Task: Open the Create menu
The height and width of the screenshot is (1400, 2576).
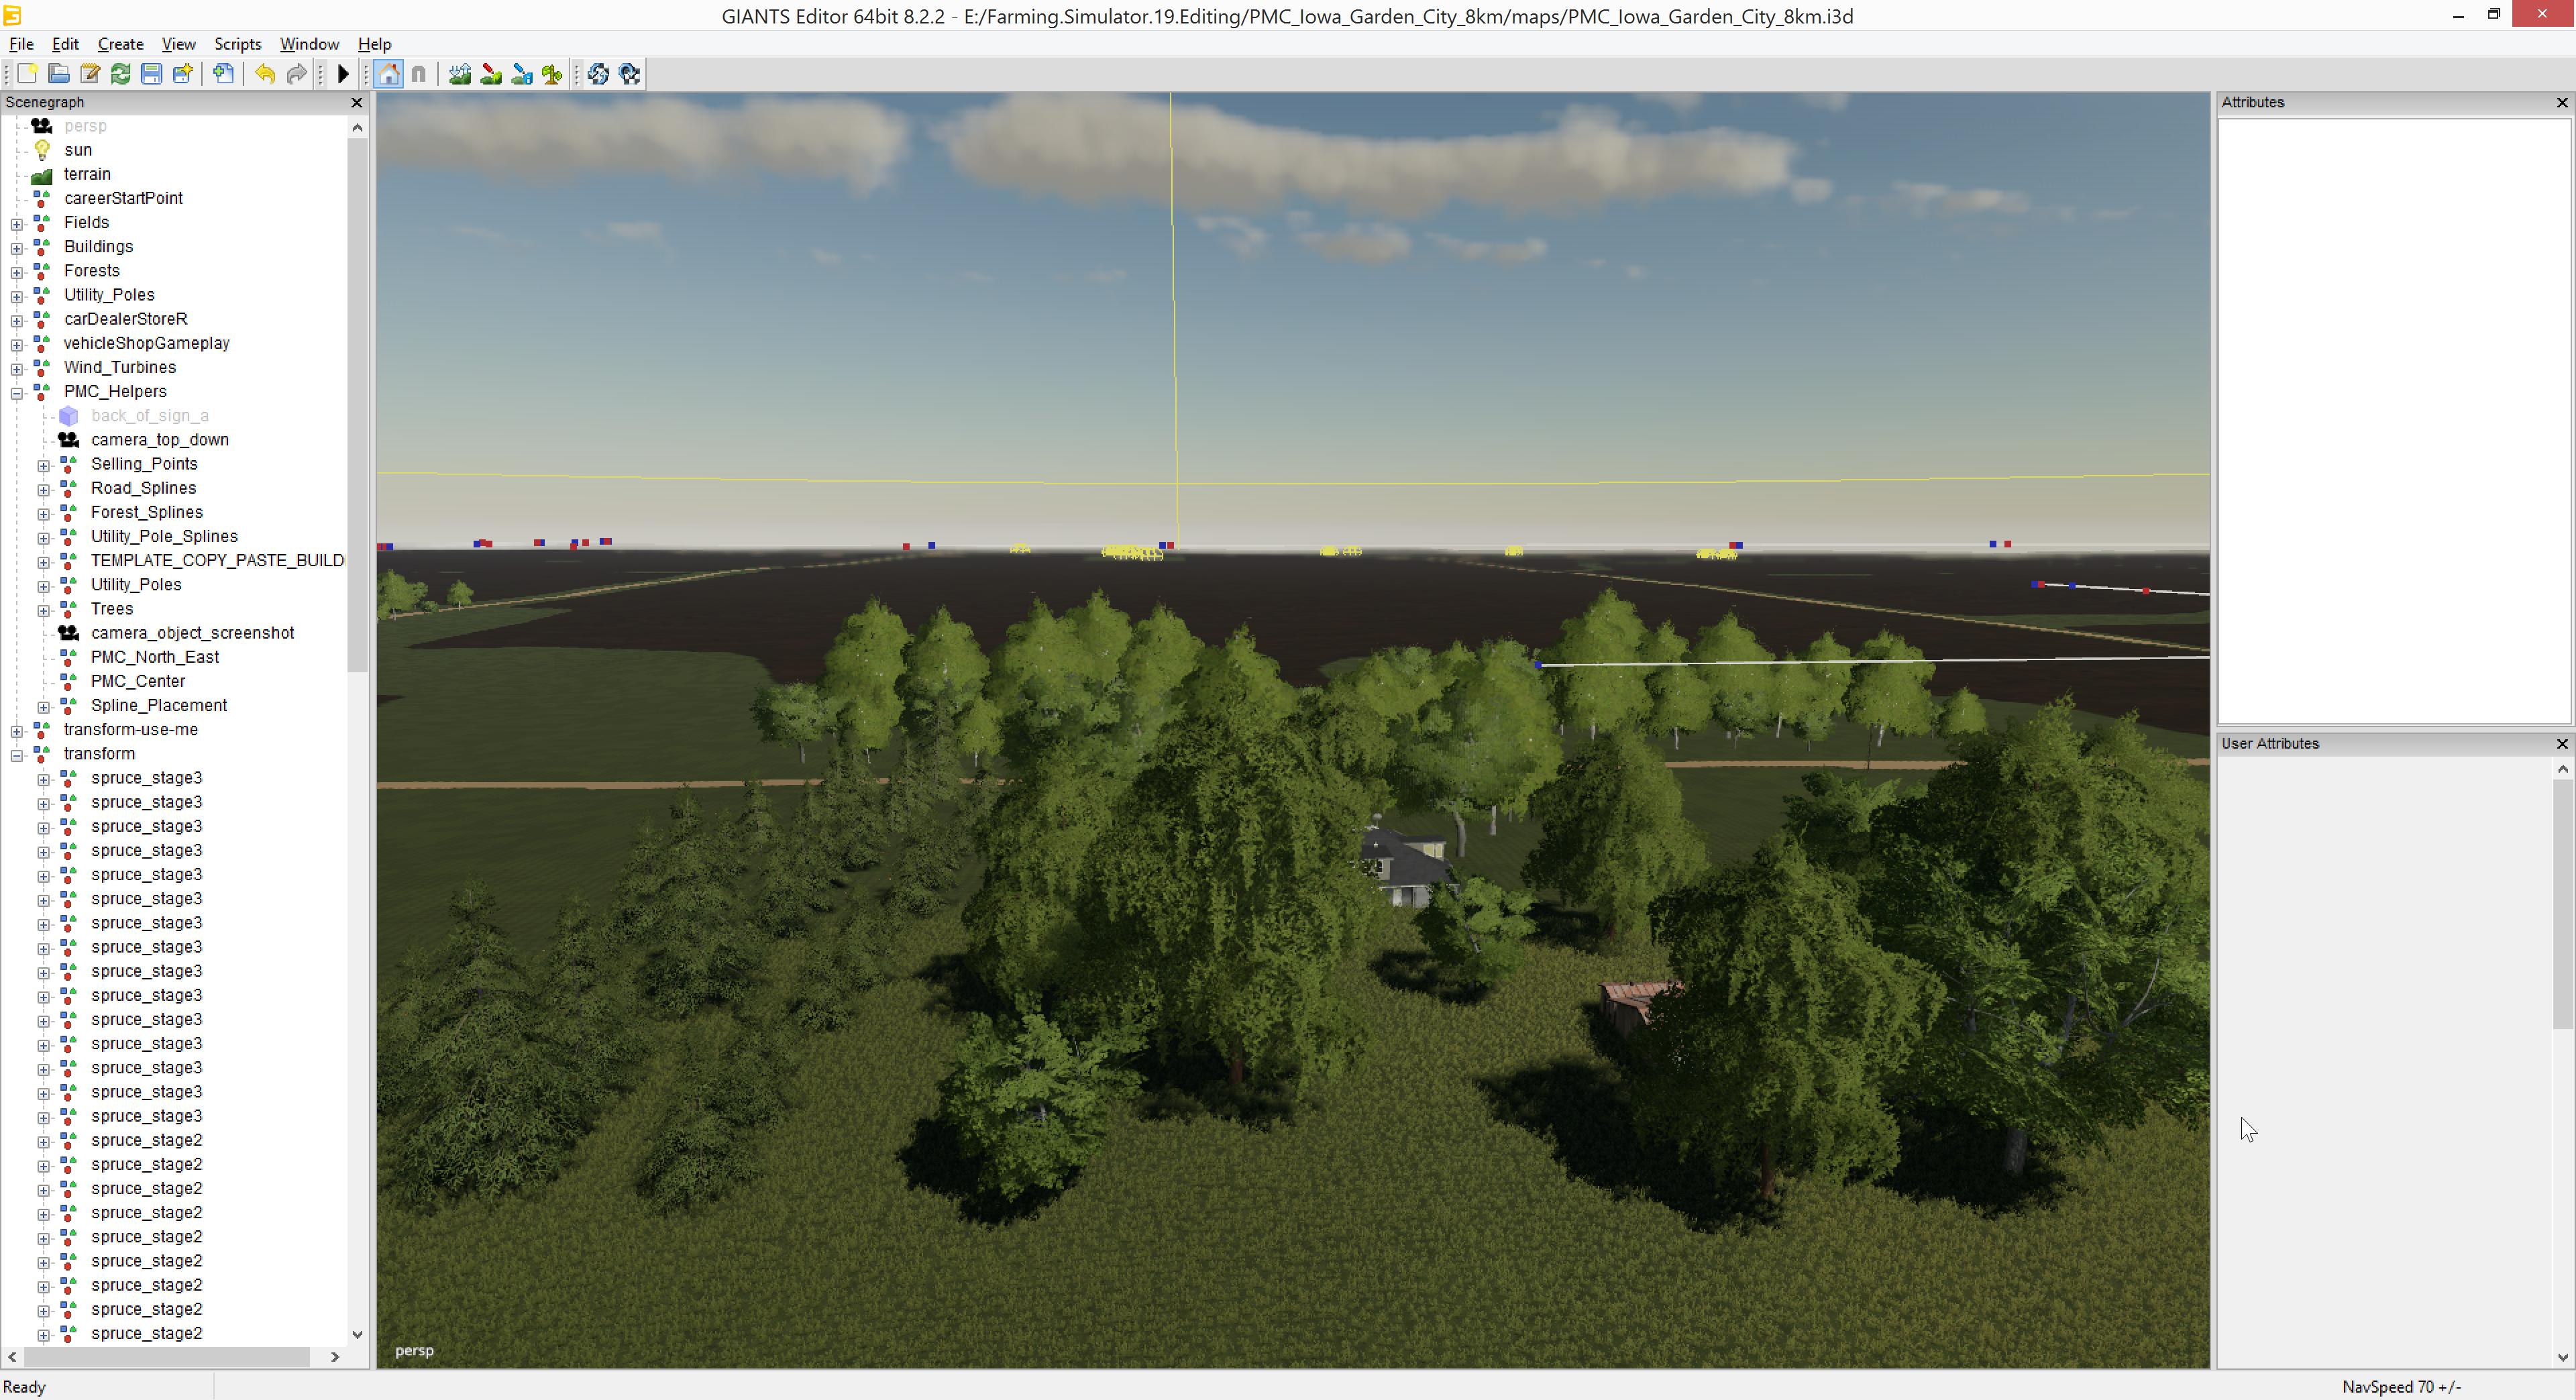Action: click(x=121, y=44)
